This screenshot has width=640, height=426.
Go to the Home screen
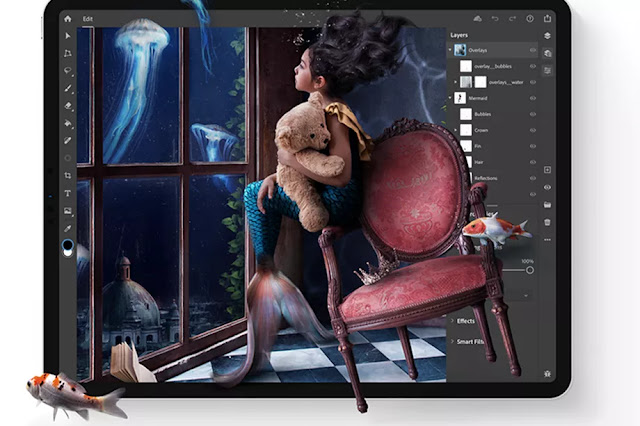(x=68, y=19)
